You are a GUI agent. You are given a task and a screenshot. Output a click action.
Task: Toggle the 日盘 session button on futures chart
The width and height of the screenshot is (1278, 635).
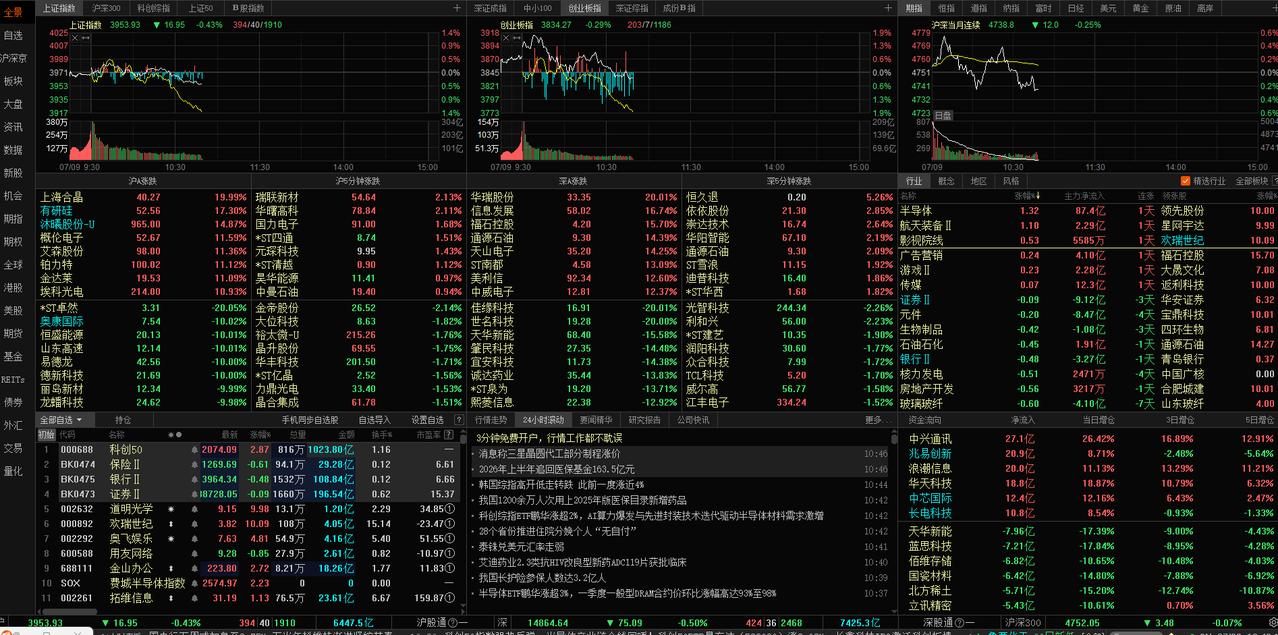pos(943,116)
